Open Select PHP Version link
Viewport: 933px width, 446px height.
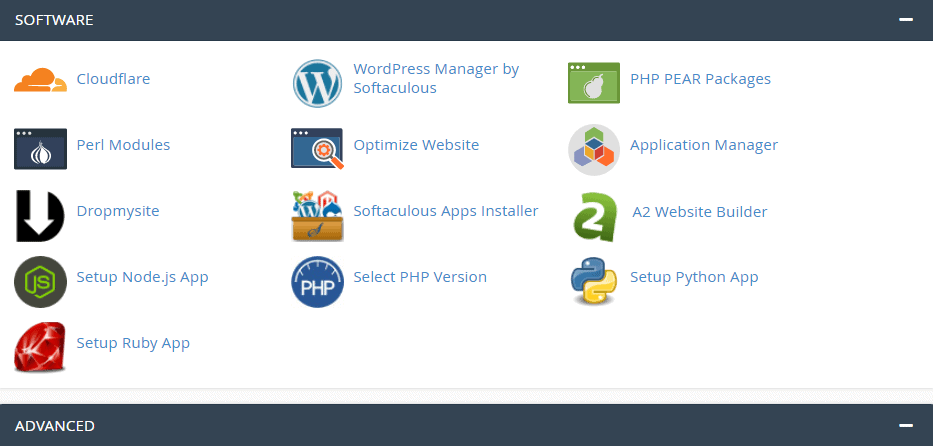pyautogui.click(x=420, y=277)
